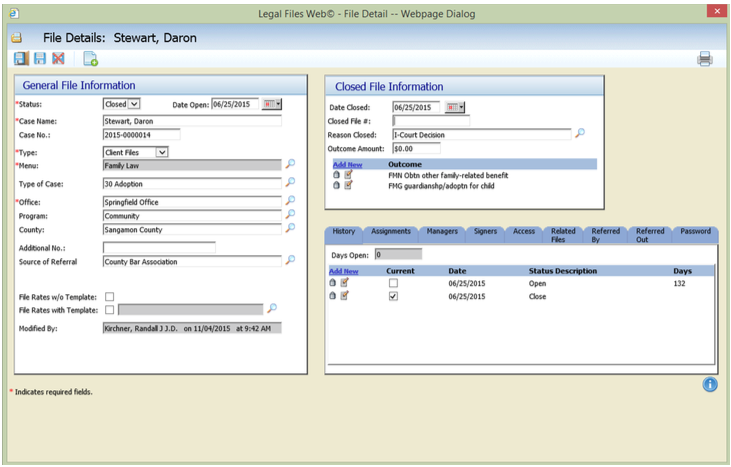Screen dimensions: 731x467
Task: Edit the Open status history row
Action: (345, 282)
